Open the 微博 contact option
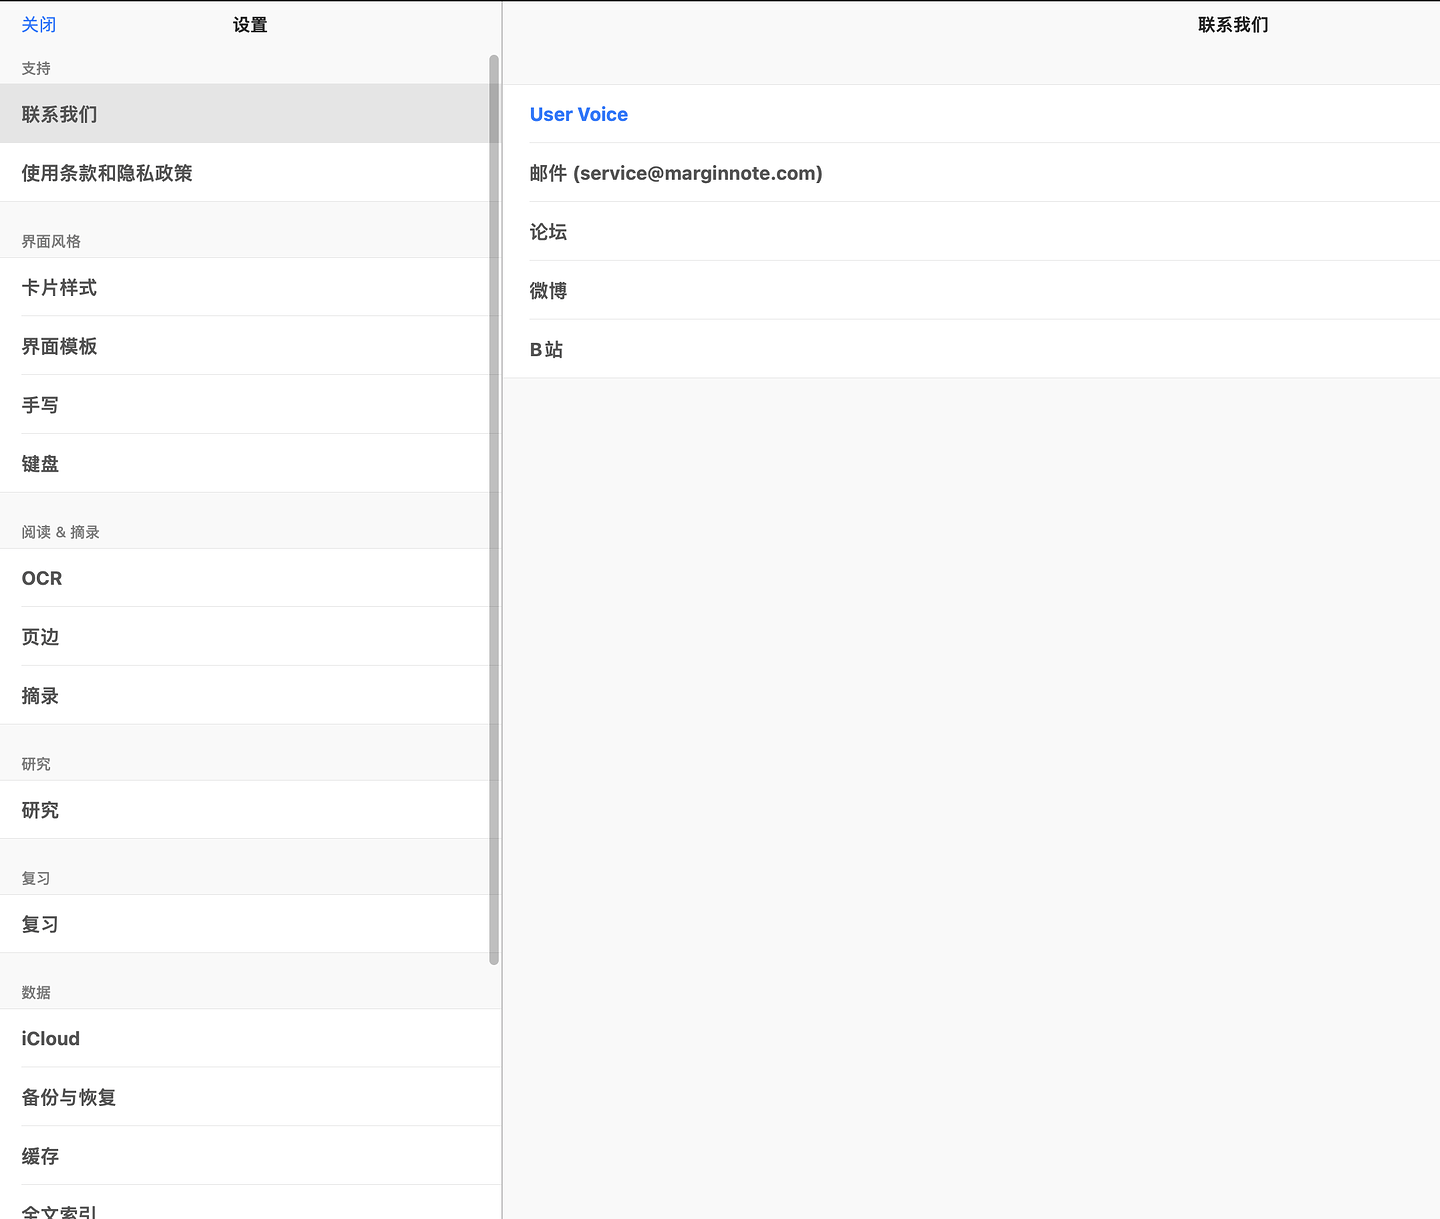 (971, 291)
